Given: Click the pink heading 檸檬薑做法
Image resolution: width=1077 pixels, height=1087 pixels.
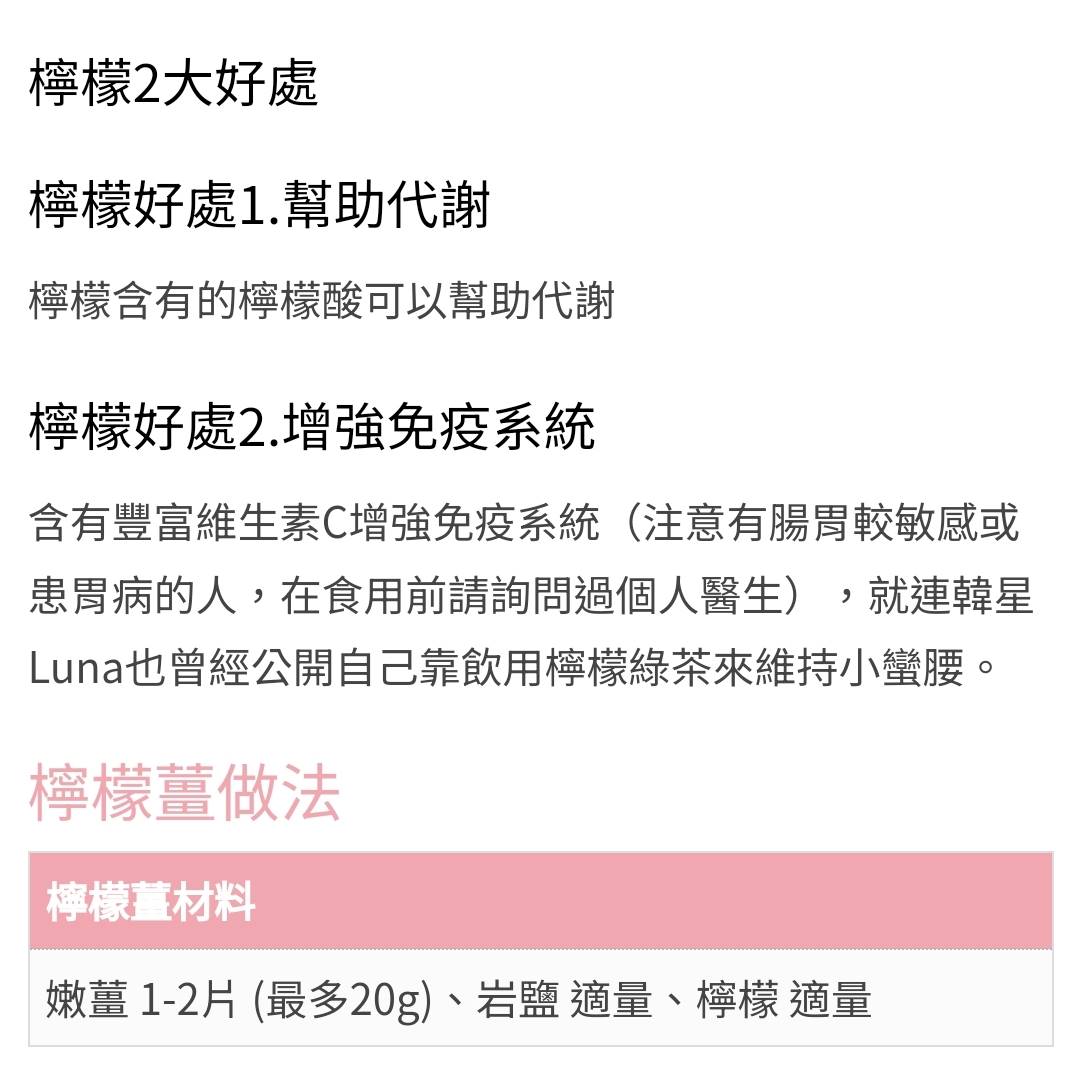Looking at the screenshot, I should point(184,792).
